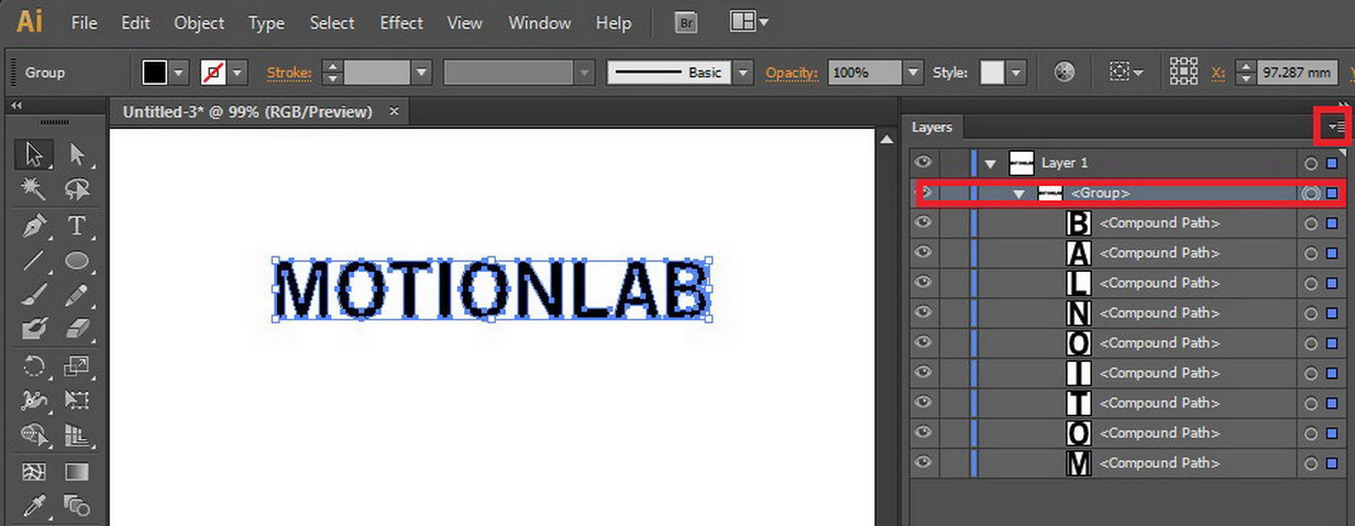Select the Scale tool
The width and height of the screenshot is (1355, 526).
tap(77, 366)
